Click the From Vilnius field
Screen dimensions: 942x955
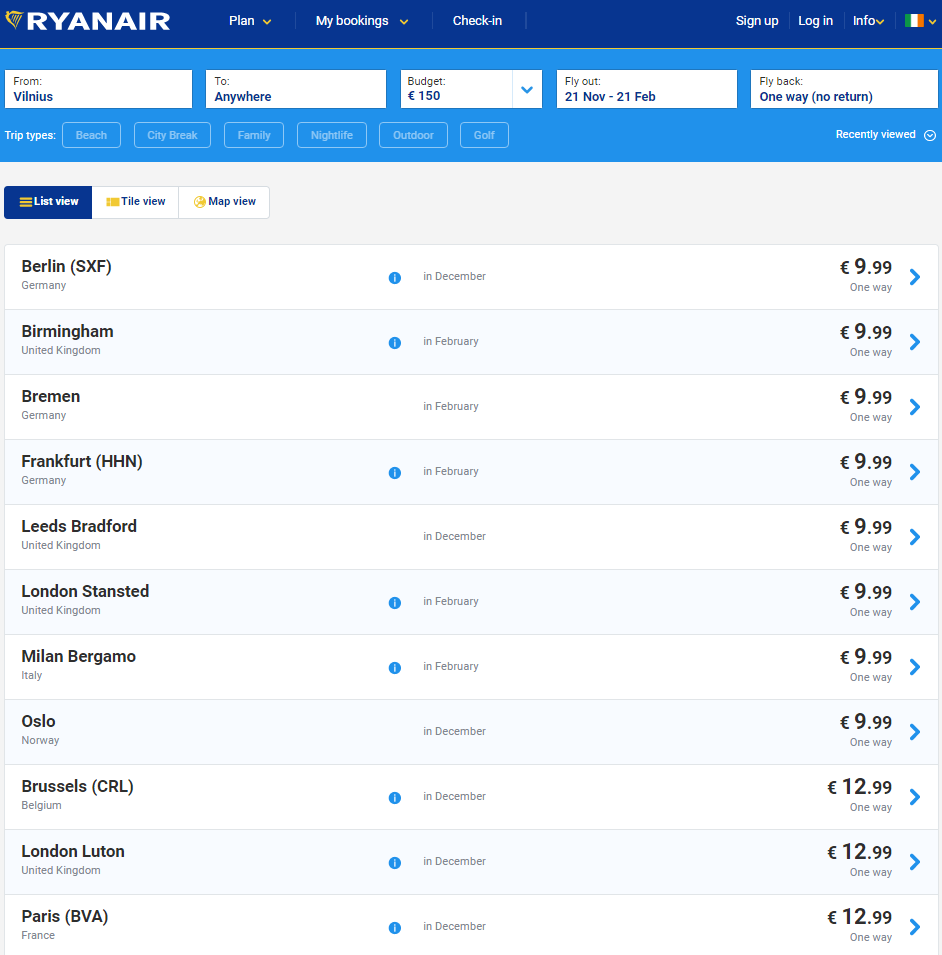pos(99,90)
